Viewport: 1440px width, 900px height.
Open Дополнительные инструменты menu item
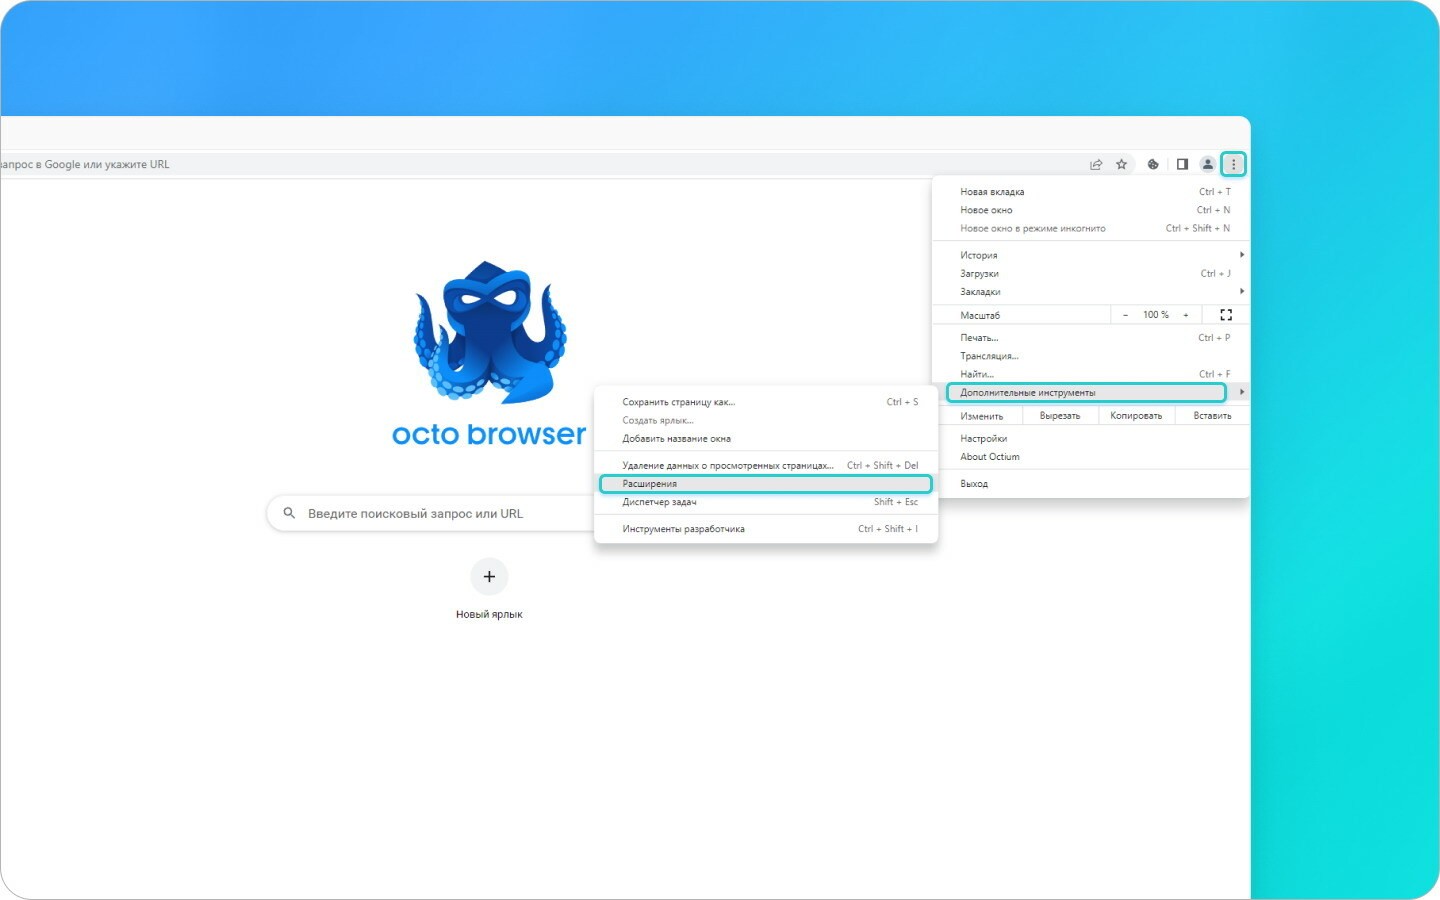pyautogui.click(x=1086, y=392)
